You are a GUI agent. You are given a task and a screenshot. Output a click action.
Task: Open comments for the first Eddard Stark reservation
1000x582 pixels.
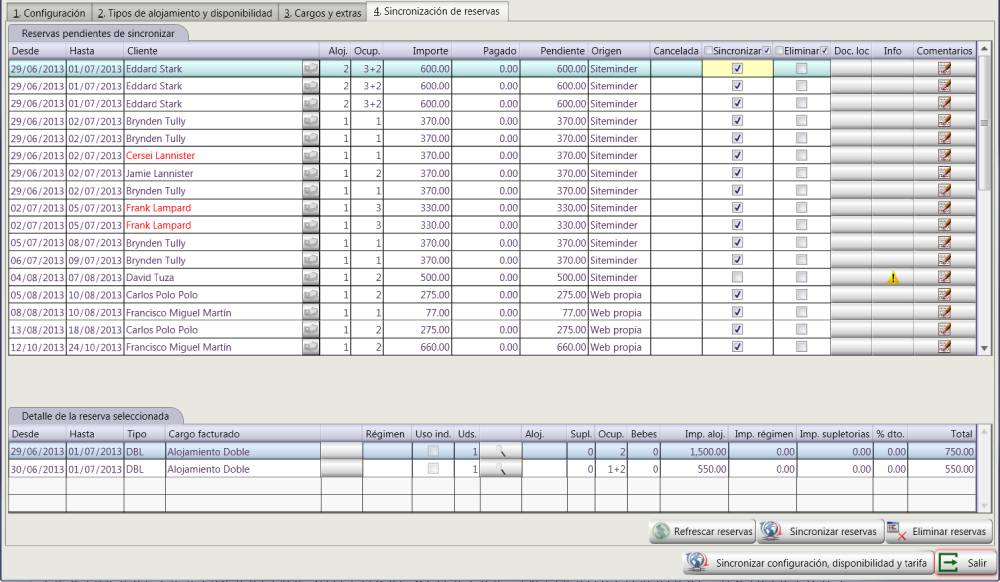coord(942,69)
